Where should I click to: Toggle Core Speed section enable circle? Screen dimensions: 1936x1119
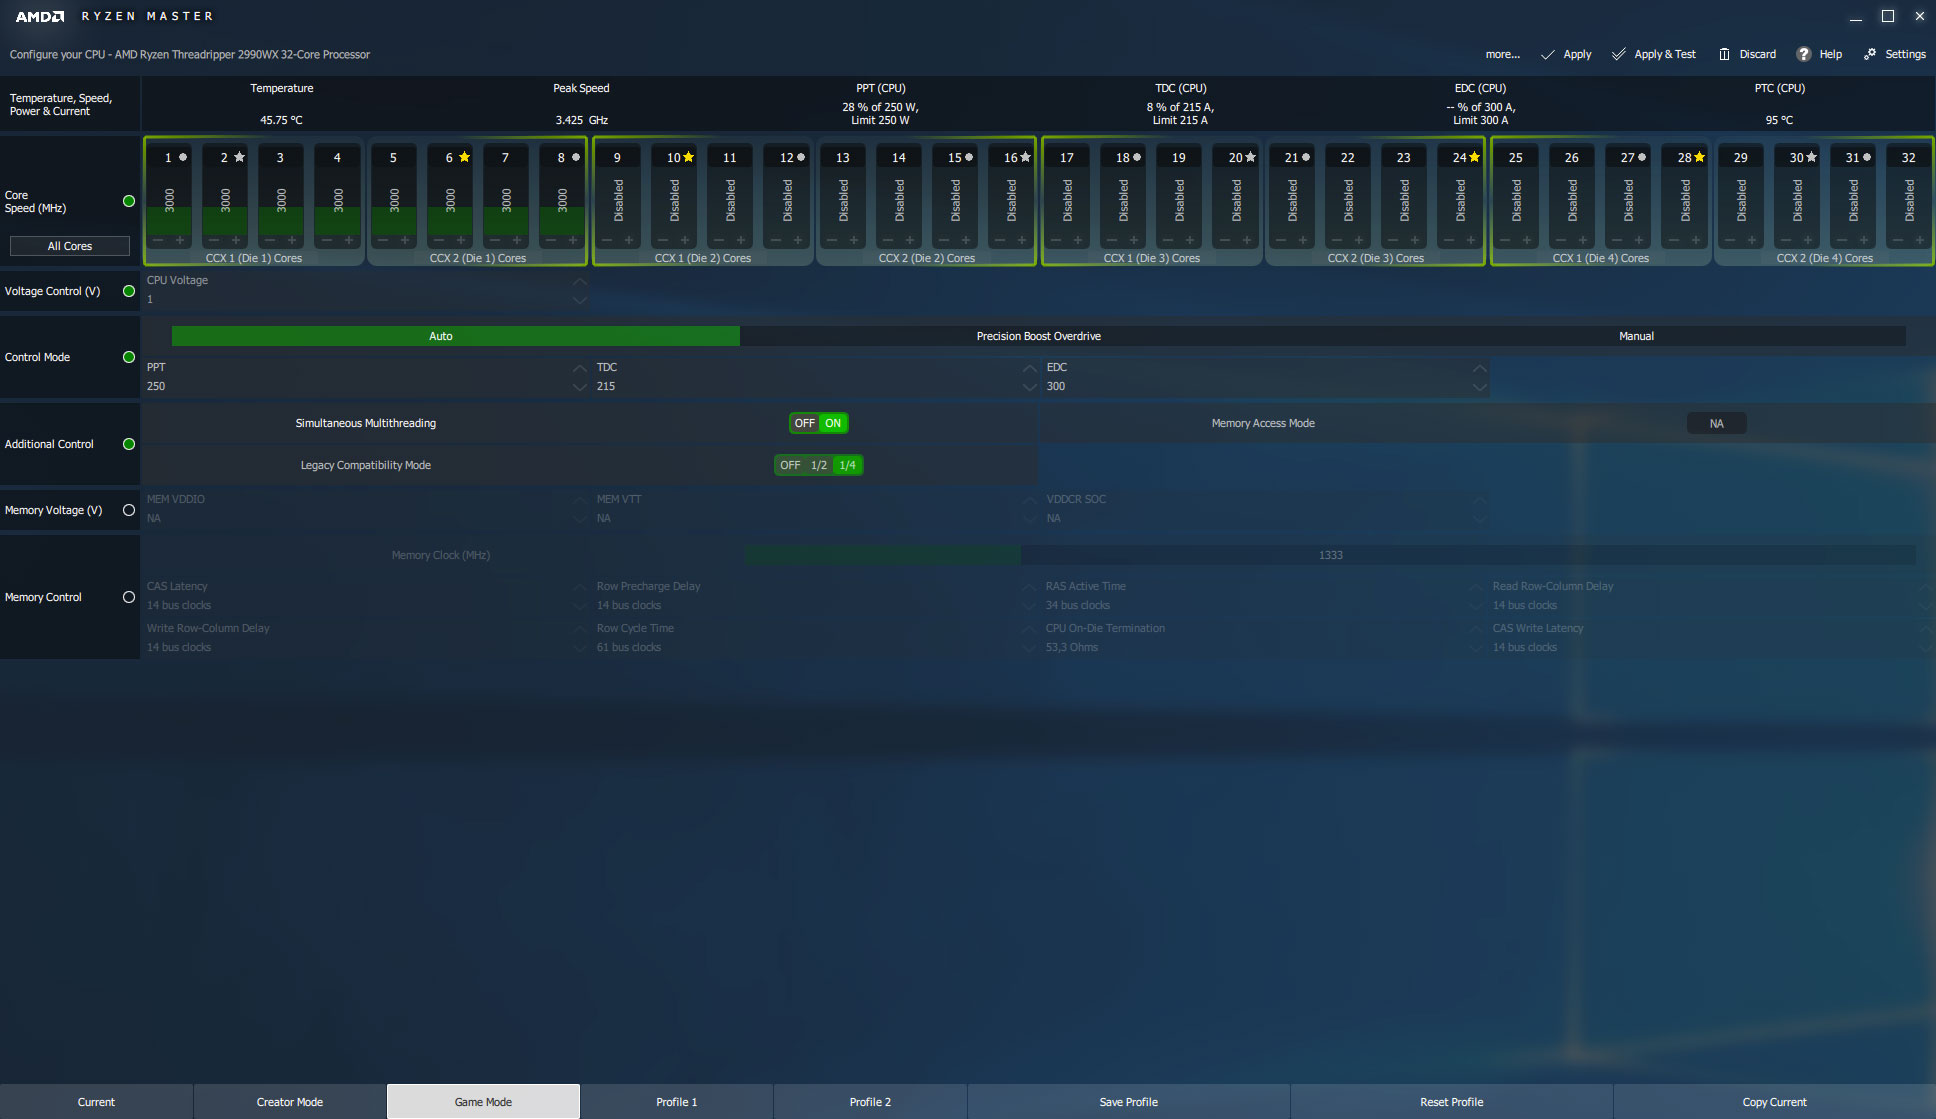[129, 201]
